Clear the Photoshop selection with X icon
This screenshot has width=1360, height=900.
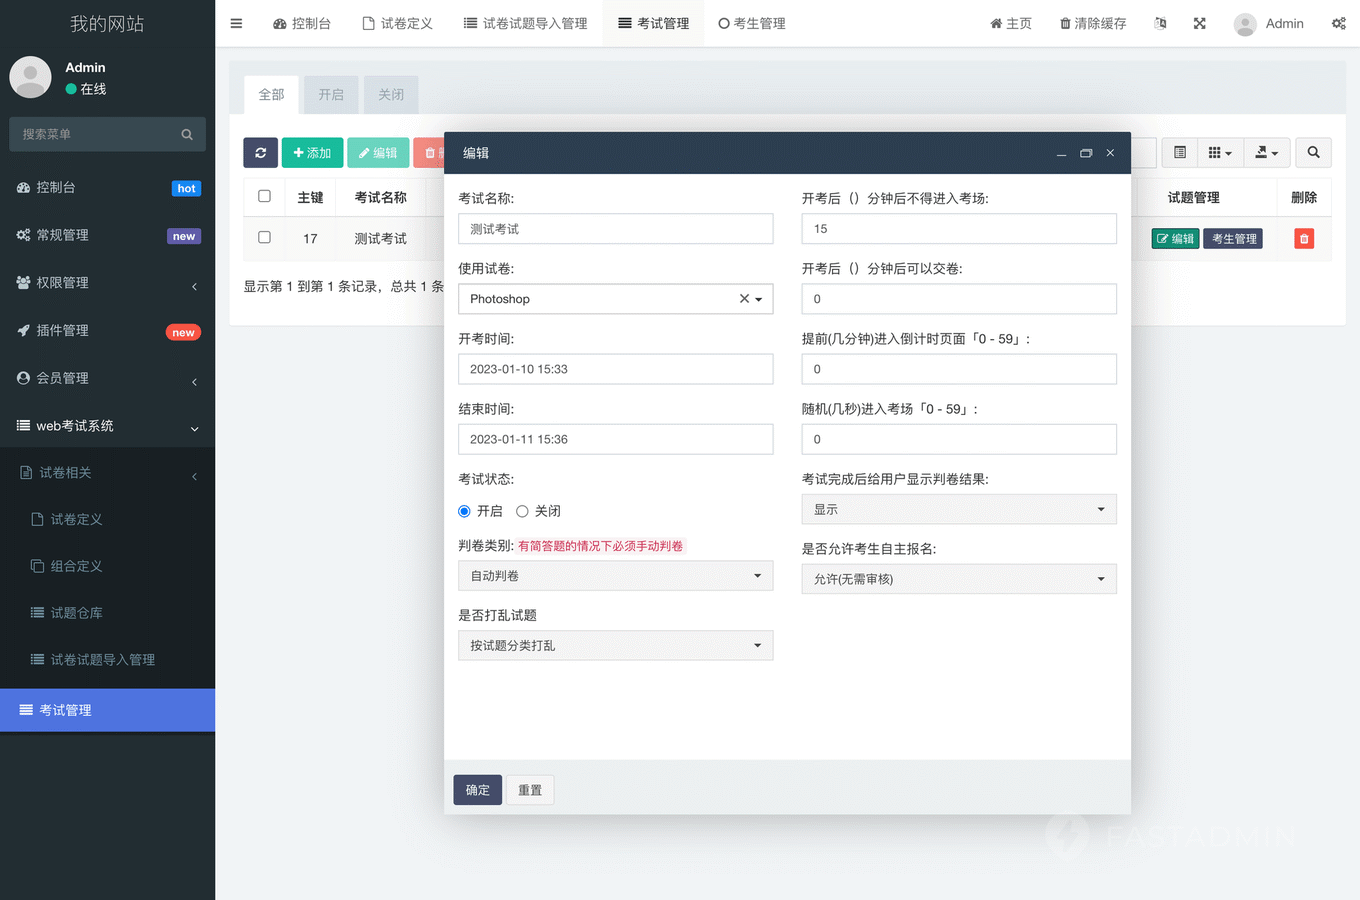[x=744, y=299]
